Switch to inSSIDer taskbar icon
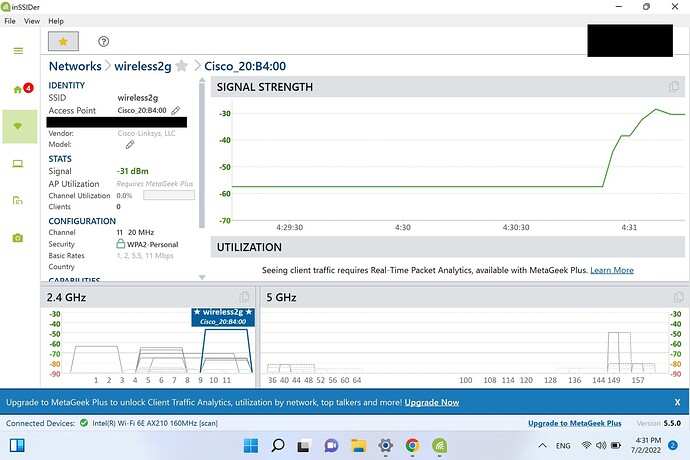 point(439,446)
